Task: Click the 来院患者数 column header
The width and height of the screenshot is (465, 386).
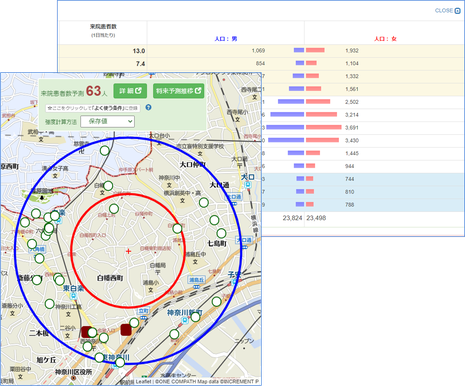Action: (103, 26)
